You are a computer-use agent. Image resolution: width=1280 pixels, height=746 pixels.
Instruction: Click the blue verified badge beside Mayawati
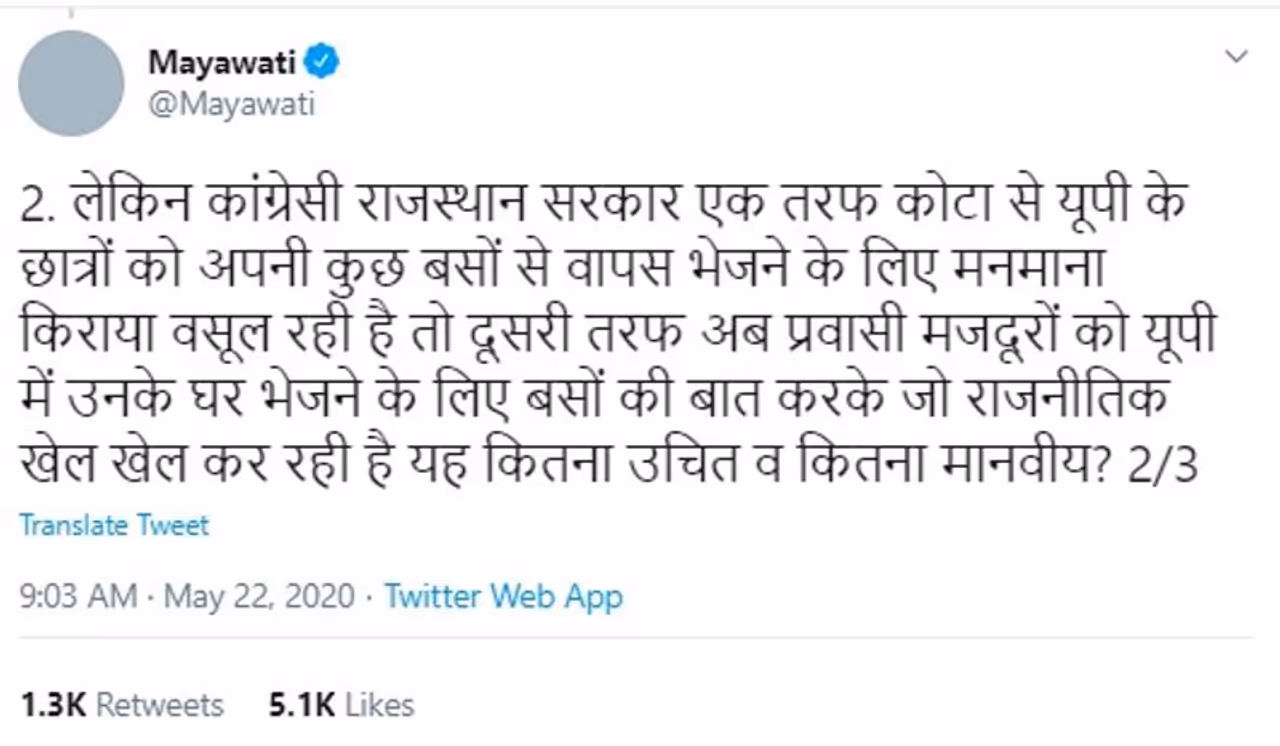pos(322,63)
